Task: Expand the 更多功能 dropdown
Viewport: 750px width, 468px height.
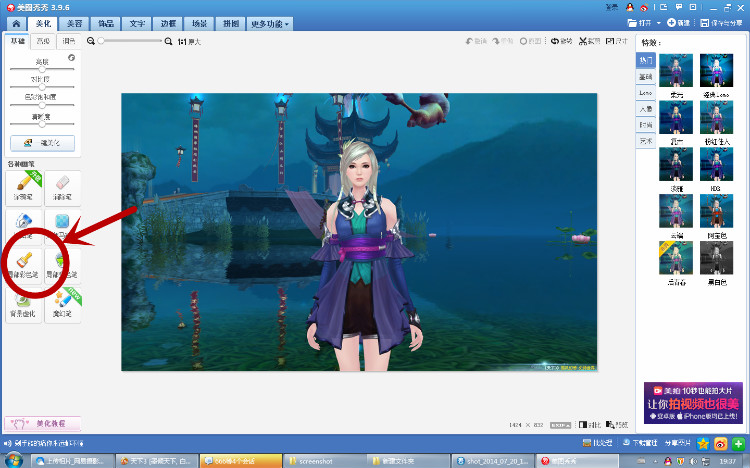Action: click(x=270, y=23)
